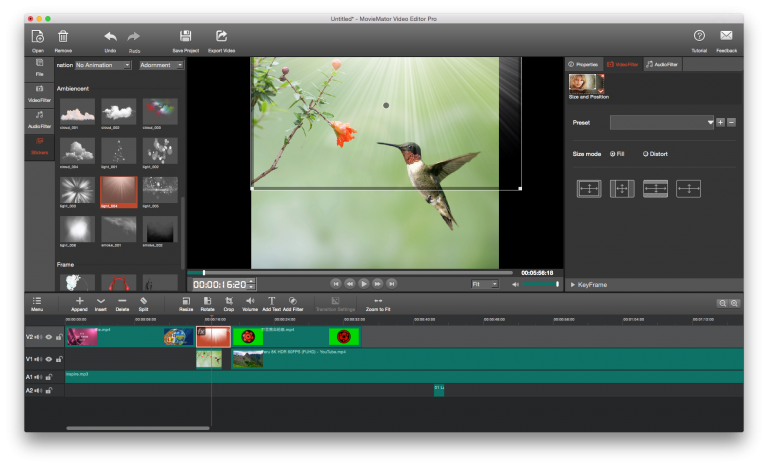This screenshot has width=768, height=467.
Task: Expand the KeyFrame section
Action: coord(588,285)
